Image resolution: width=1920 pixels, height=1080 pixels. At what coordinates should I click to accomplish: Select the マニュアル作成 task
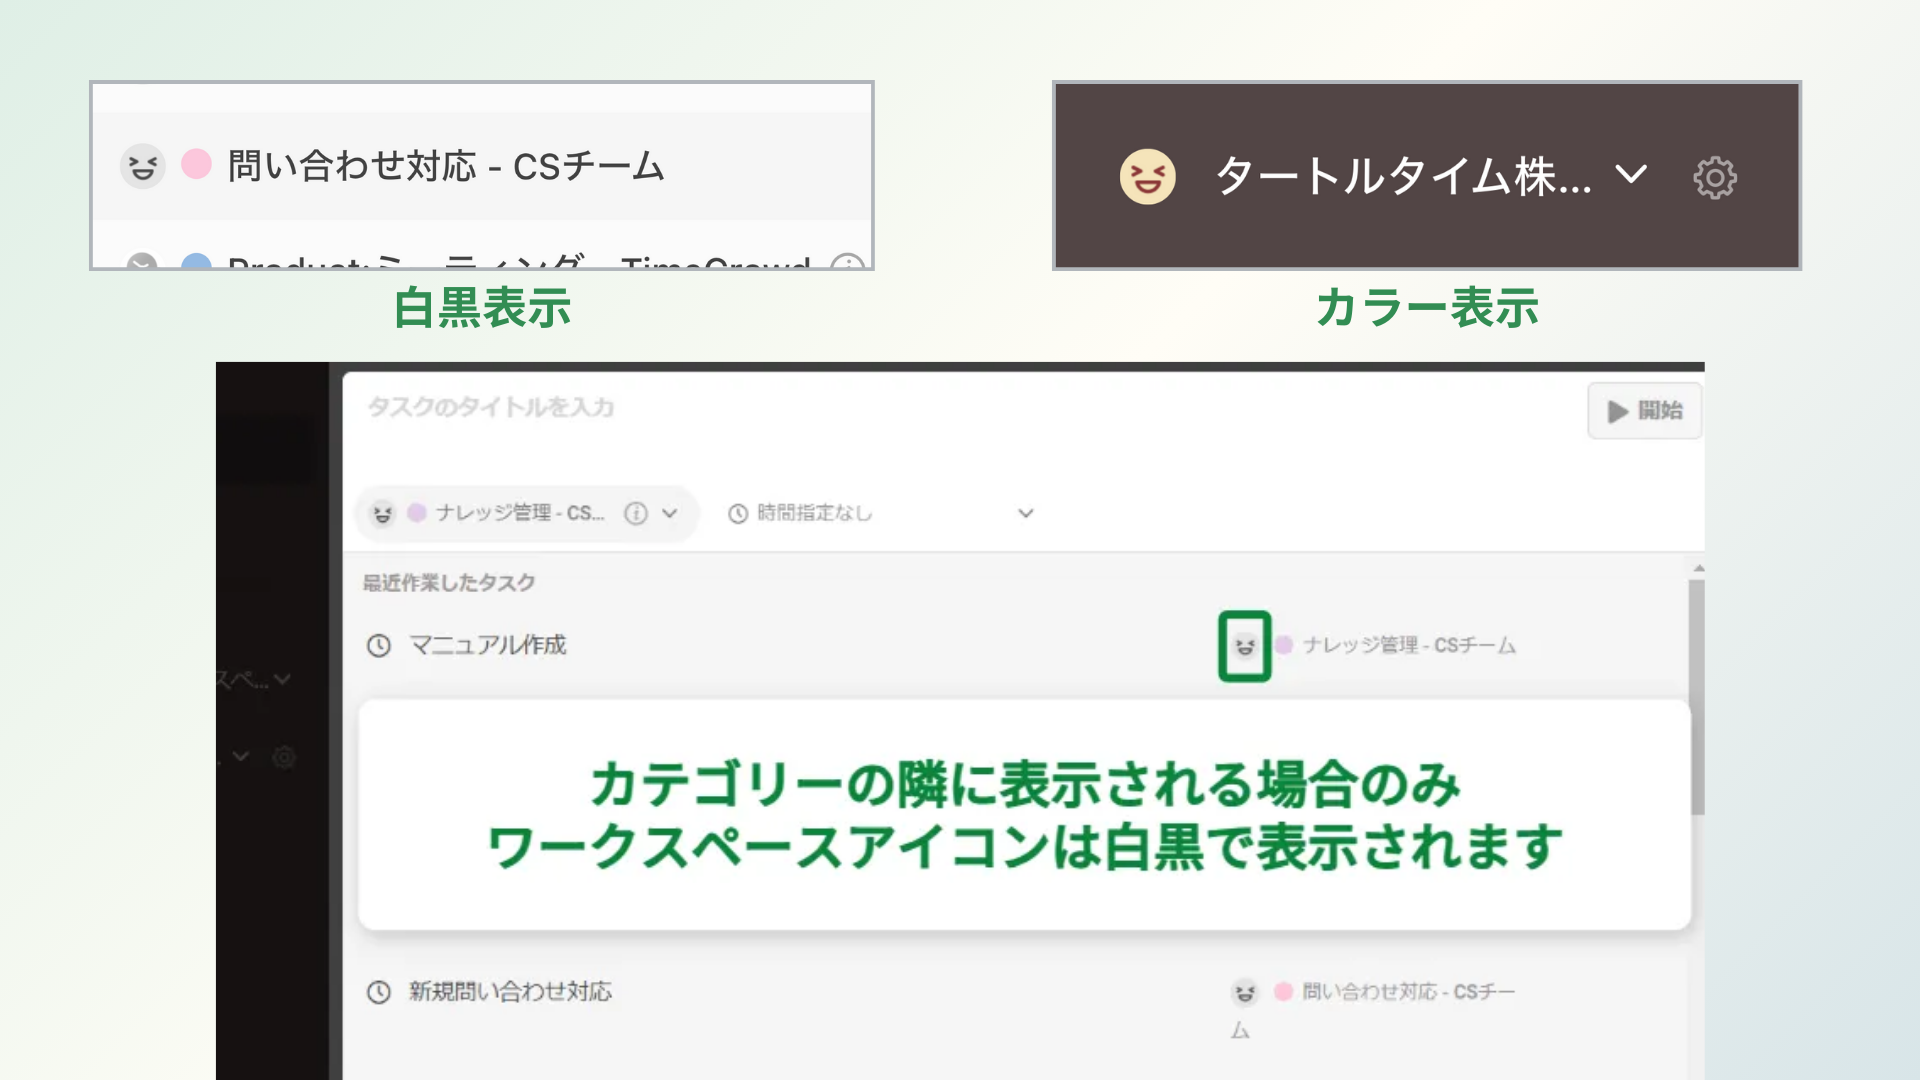click(x=487, y=646)
